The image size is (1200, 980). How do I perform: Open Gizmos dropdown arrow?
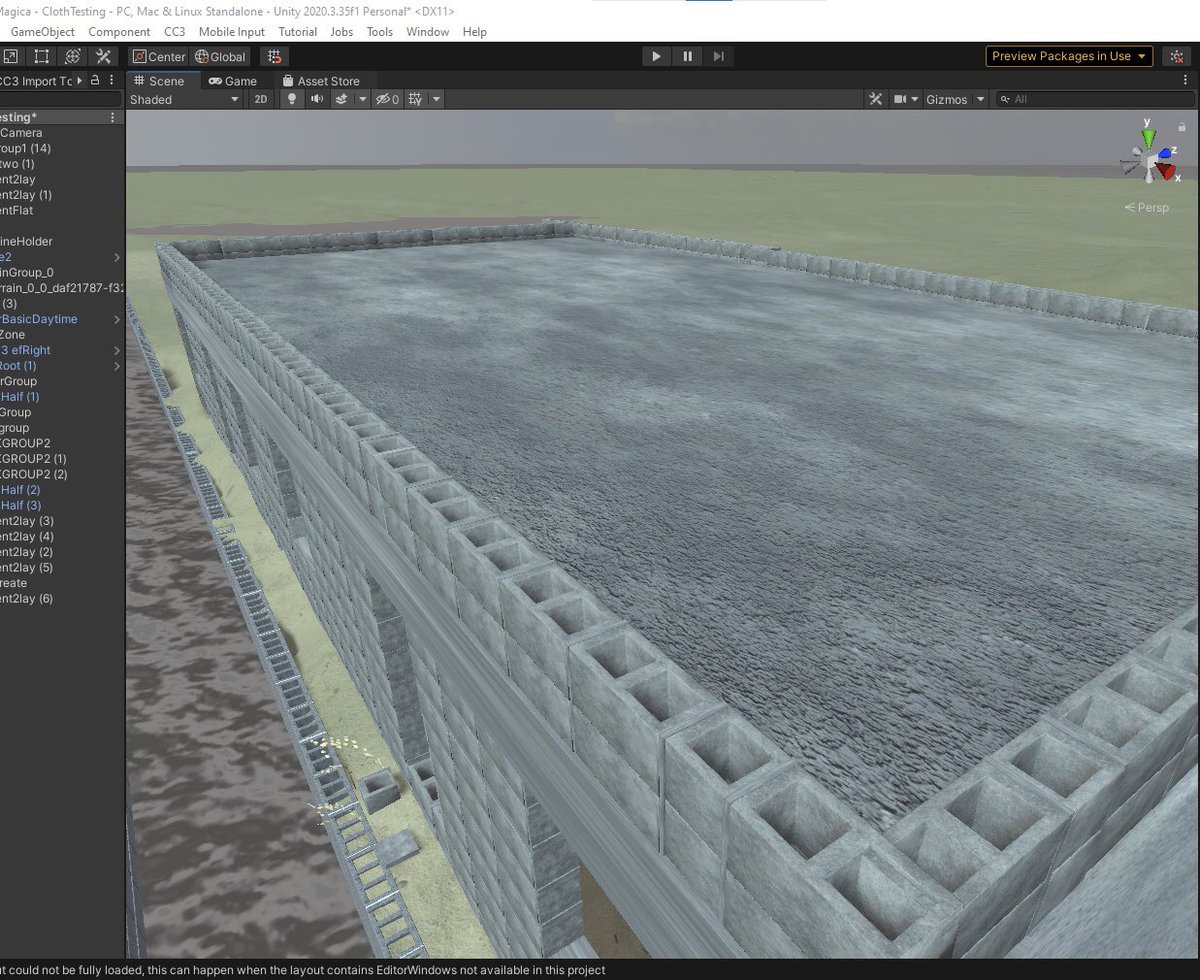[981, 99]
